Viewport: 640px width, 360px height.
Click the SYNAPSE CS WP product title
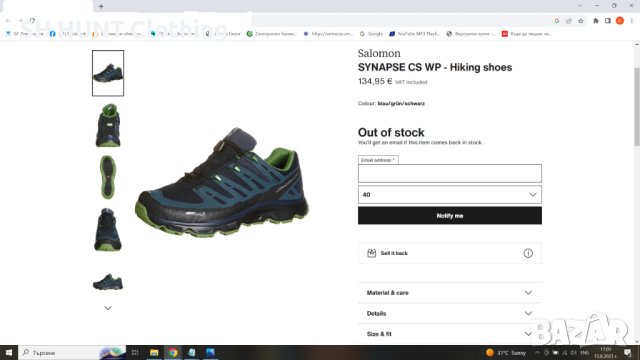click(435, 67)
